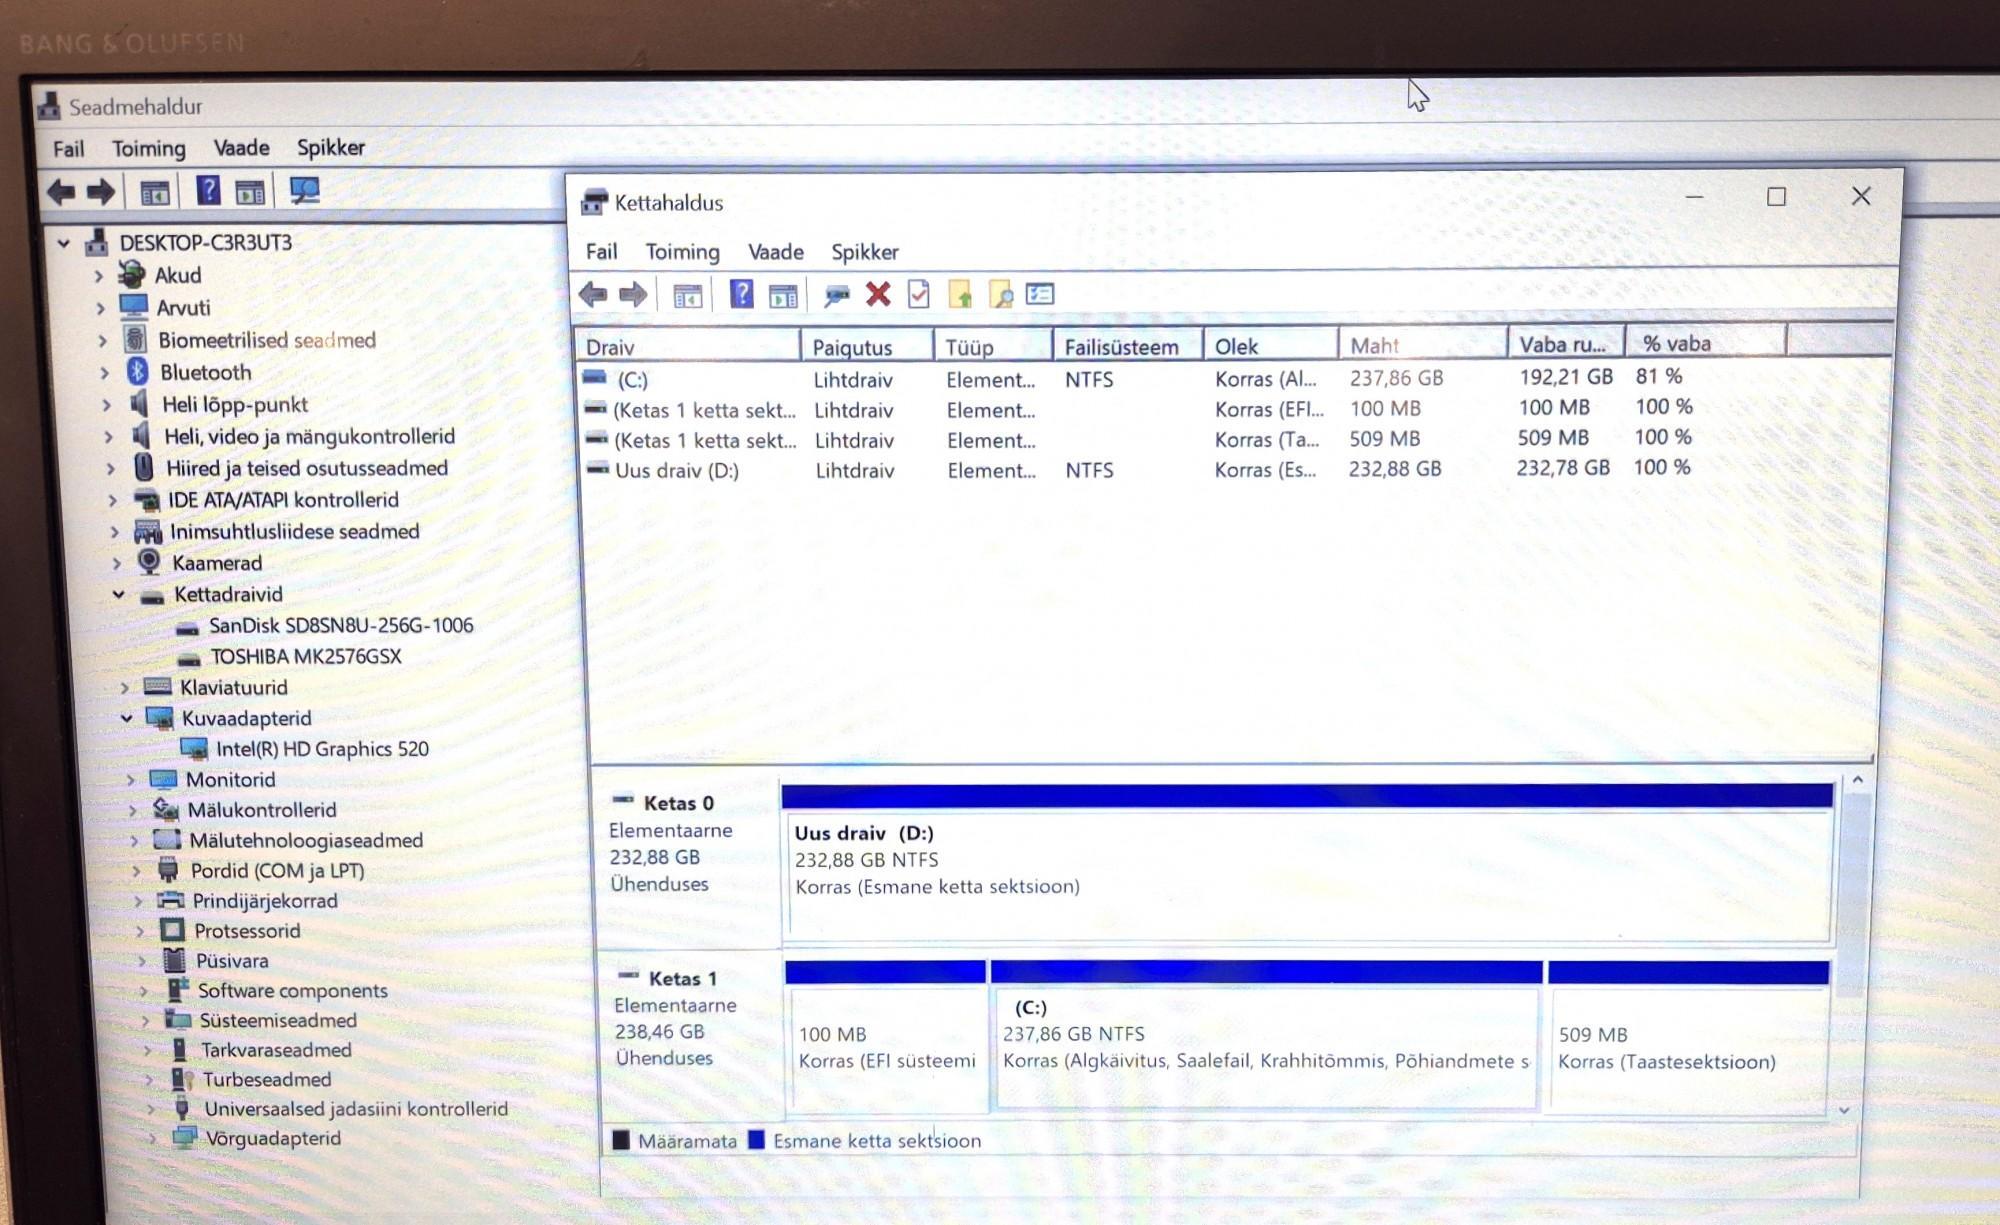
Task: Click red X delete icon in Kettahaldus toolbar
Action: [x=878, y=294]
